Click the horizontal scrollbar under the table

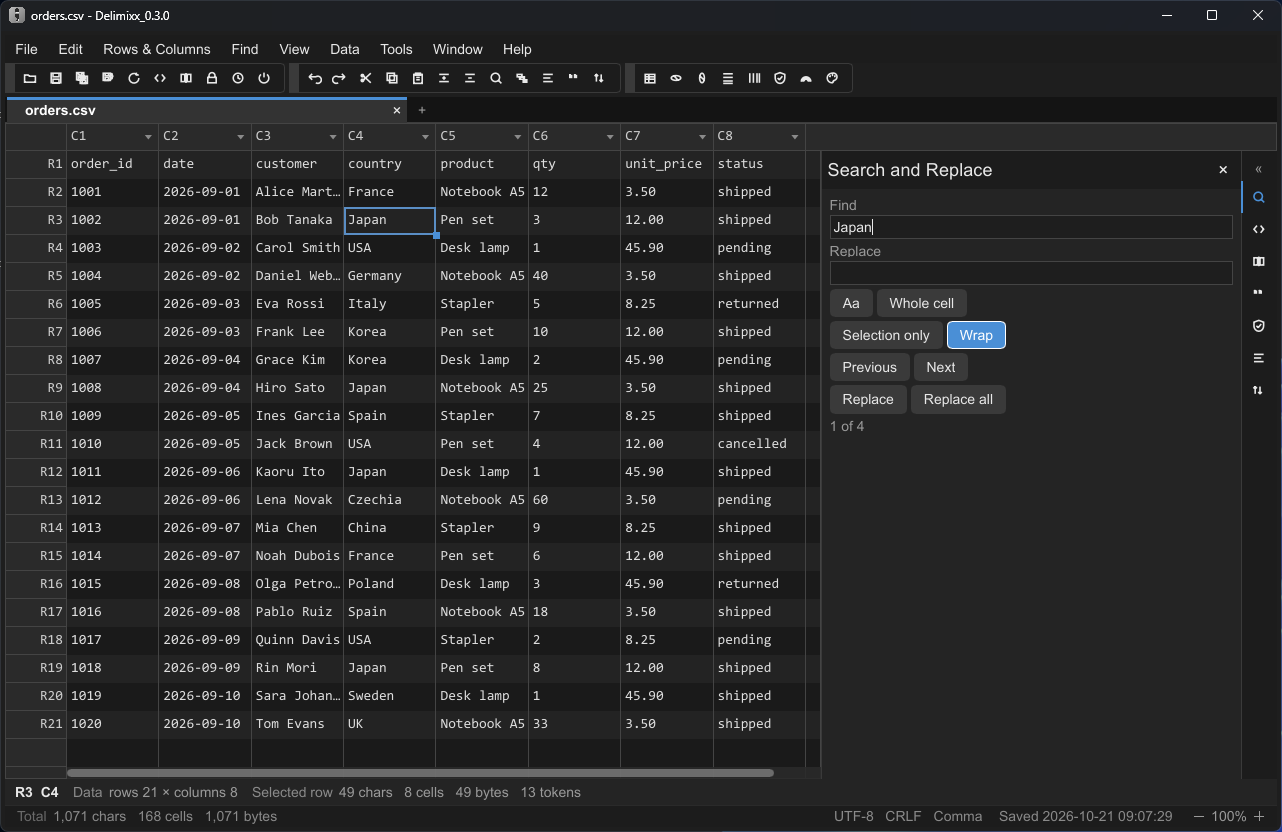420,773
